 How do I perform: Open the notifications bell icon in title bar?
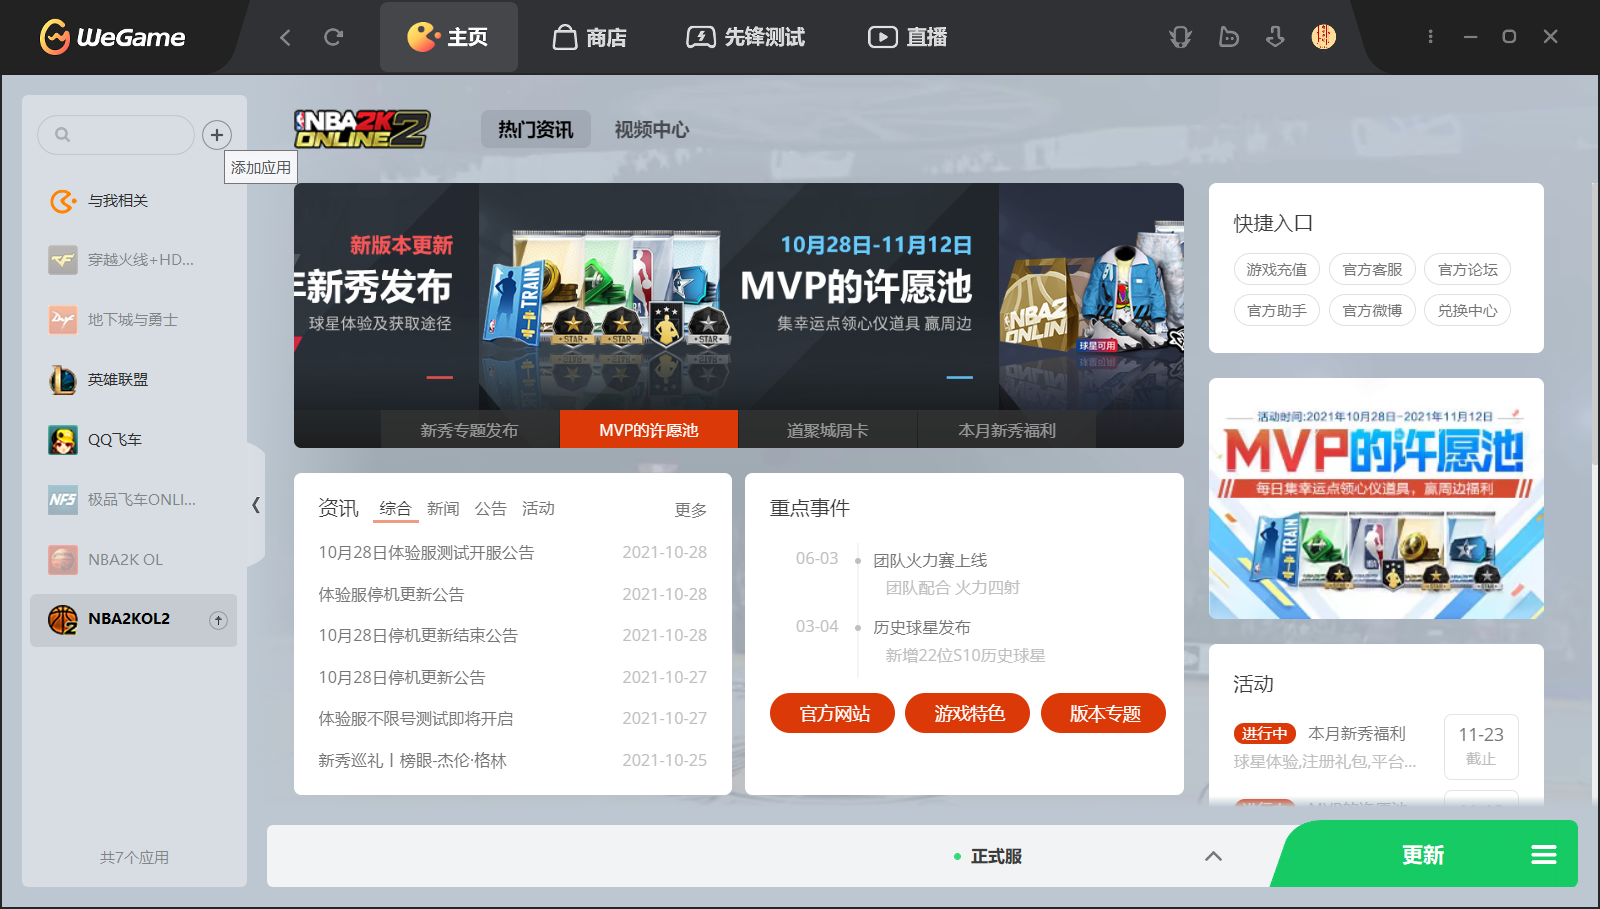coord(1180,37)
